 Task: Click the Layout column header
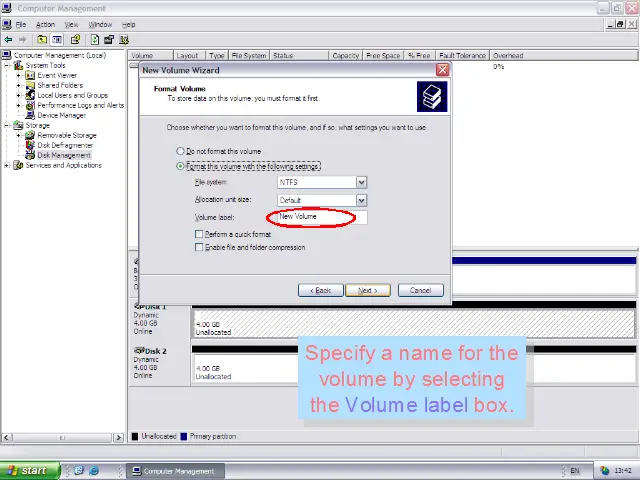coord(189,56)
